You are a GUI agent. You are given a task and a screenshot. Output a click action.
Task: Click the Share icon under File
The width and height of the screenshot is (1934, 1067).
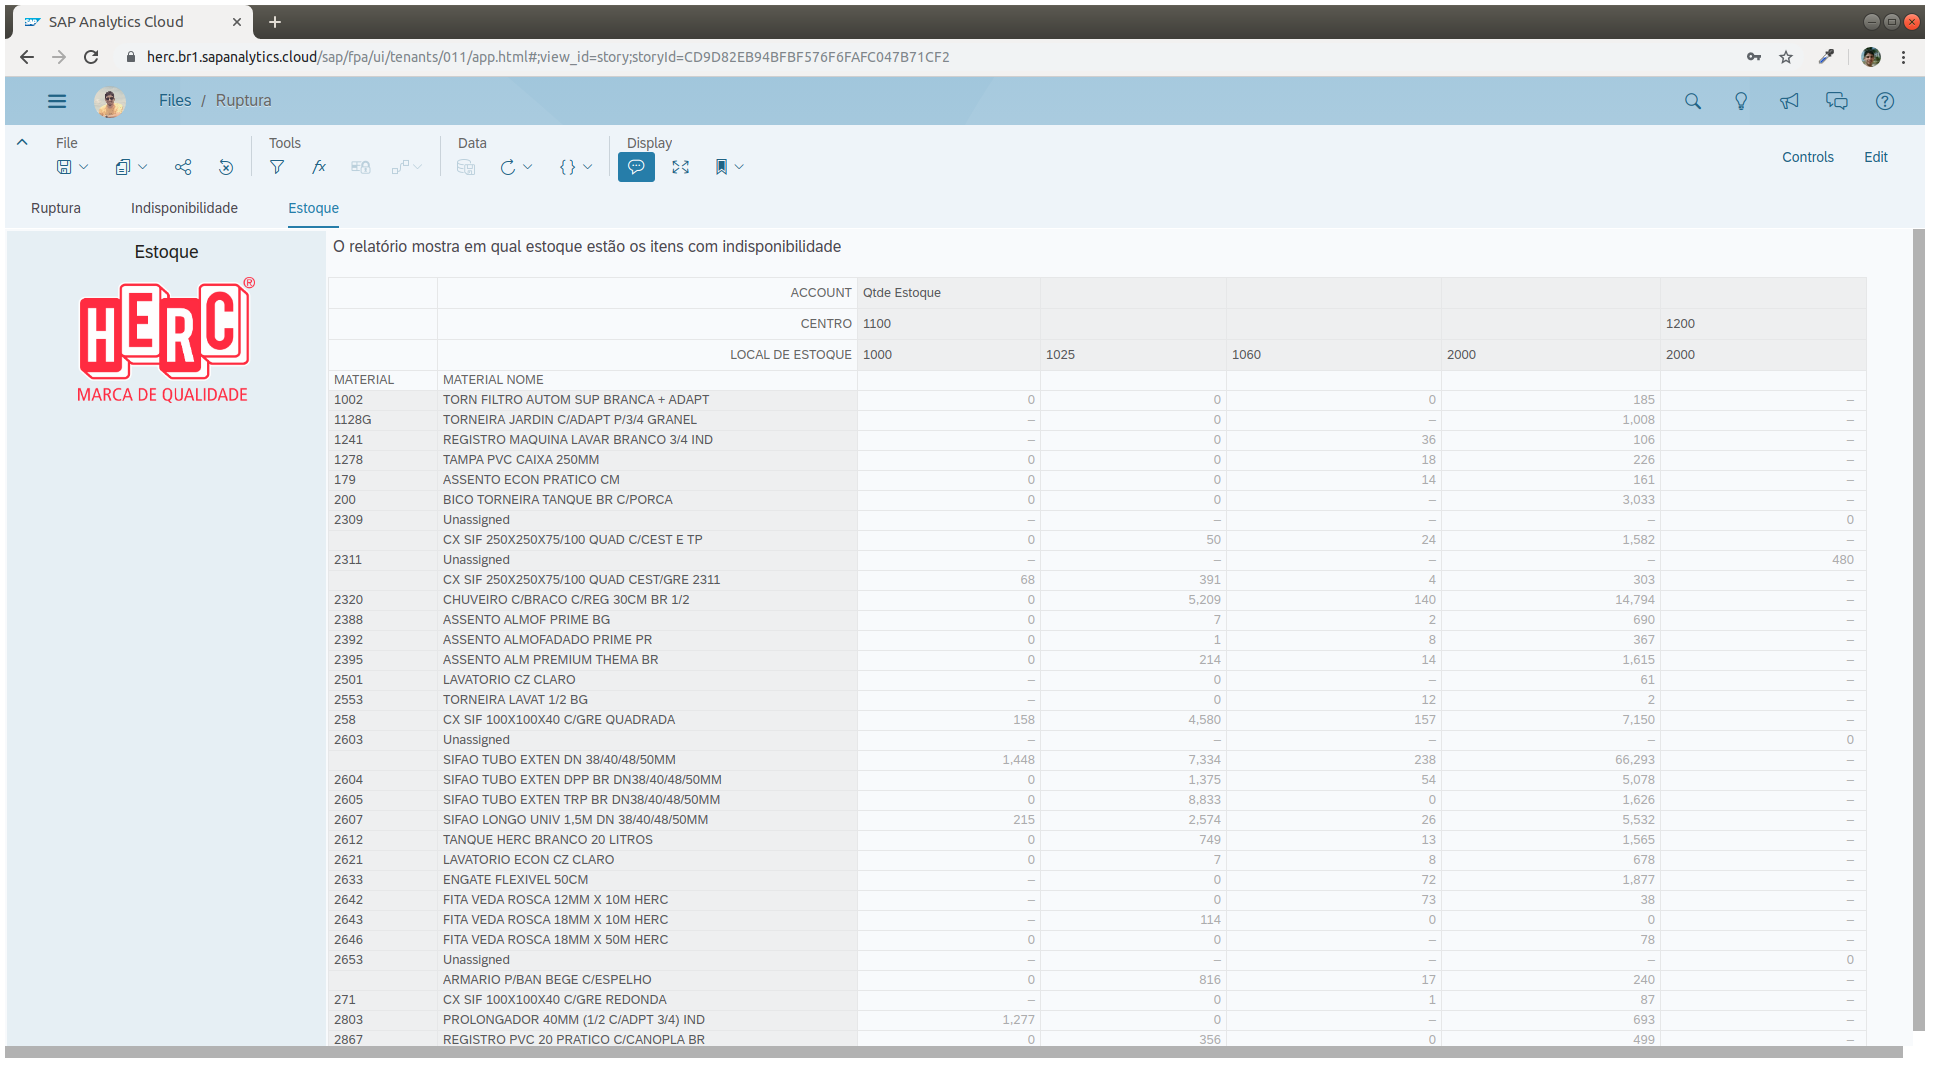tap(183, 167)
